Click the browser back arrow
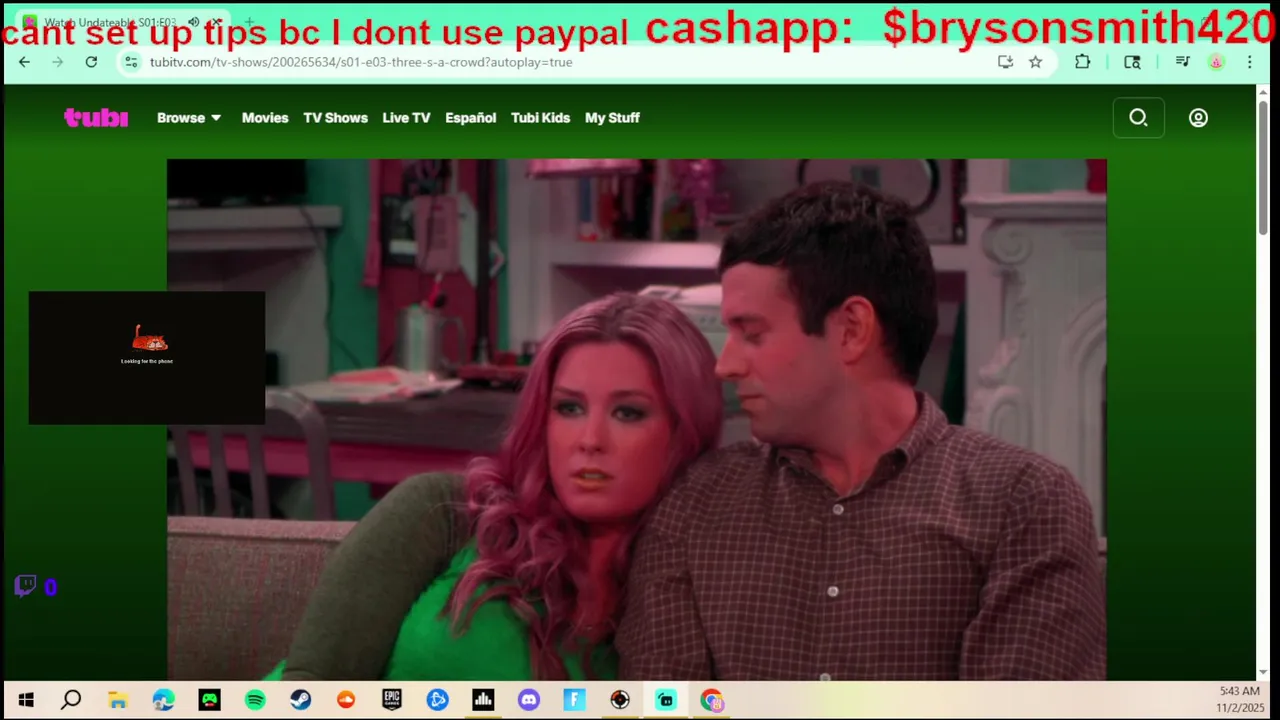 coord(24,62)
